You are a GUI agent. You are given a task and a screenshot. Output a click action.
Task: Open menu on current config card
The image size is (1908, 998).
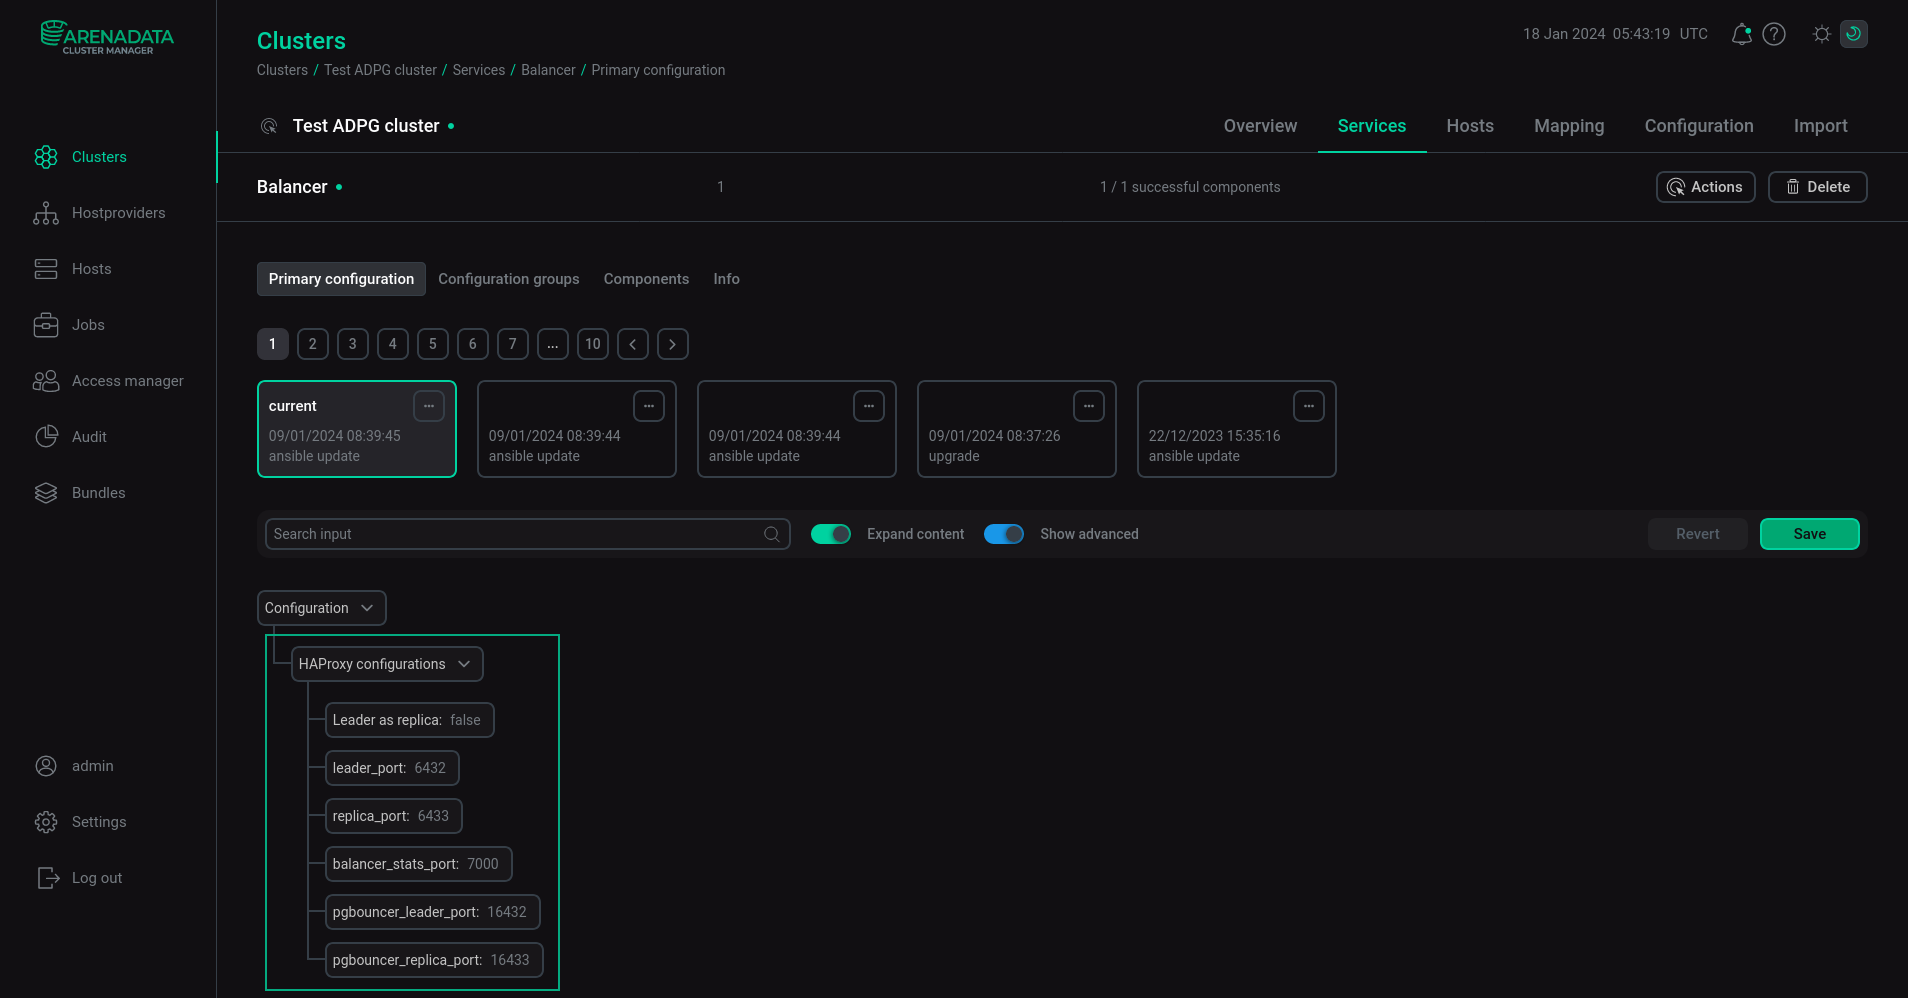pyautogui.click(x=429, y=406)
